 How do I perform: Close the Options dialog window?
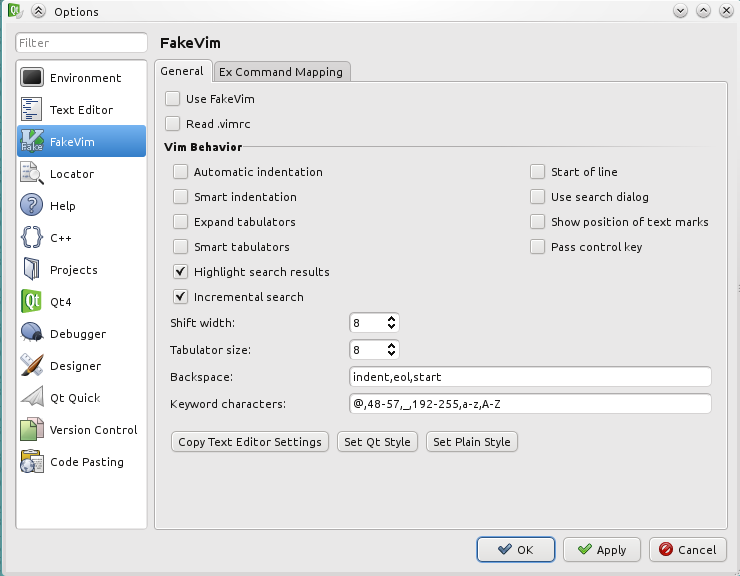click(x=726, y=11)
